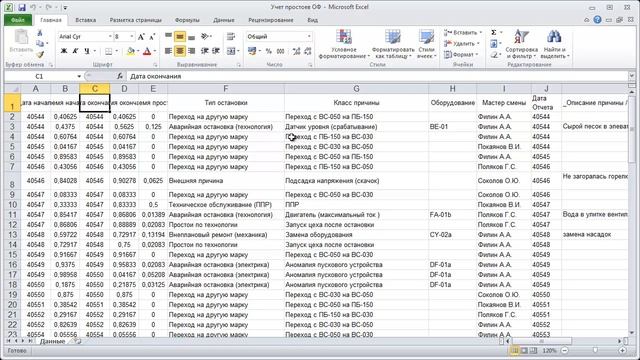Apply the accounting number format

tap(252, 51)
